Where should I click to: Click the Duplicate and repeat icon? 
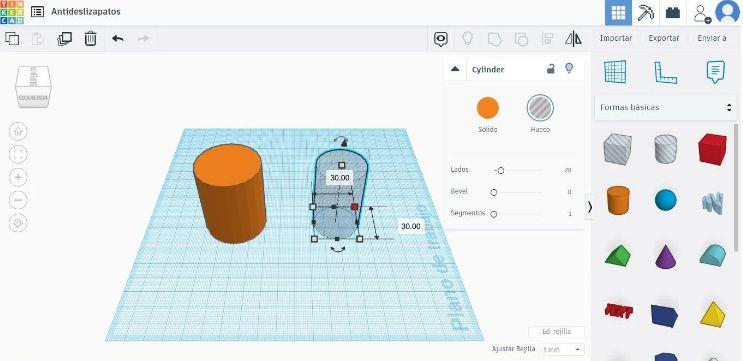[x=64, y=38]
